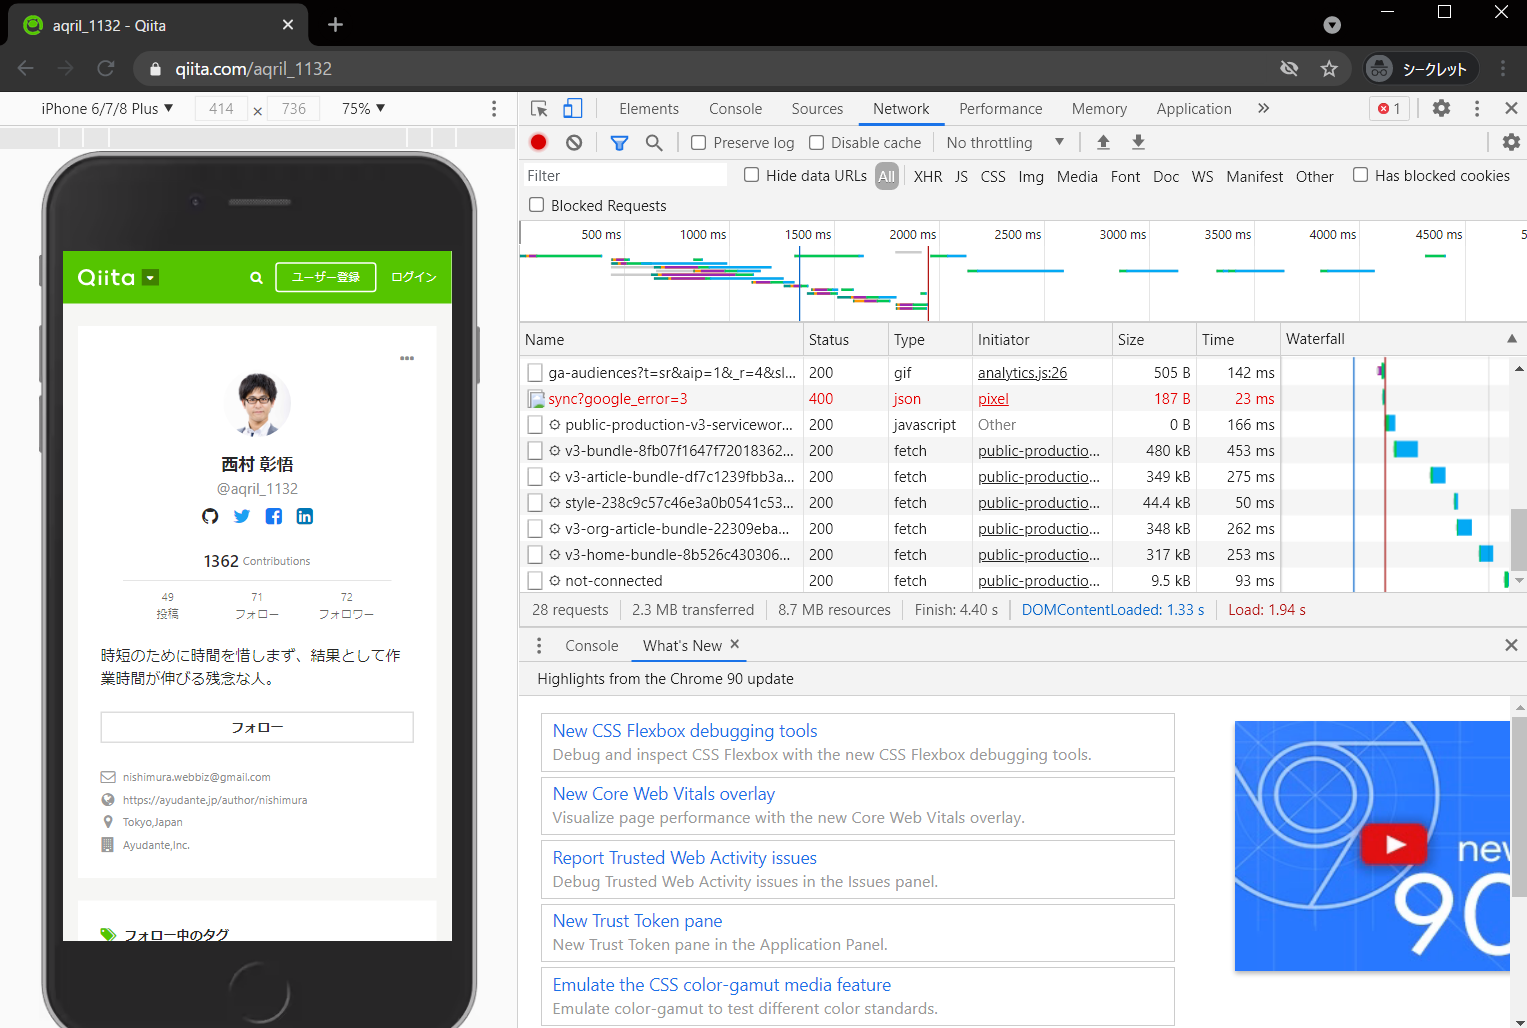Open the incognito シークレット profile button
The image size is (1527, 1028).
click(1420, 69)
